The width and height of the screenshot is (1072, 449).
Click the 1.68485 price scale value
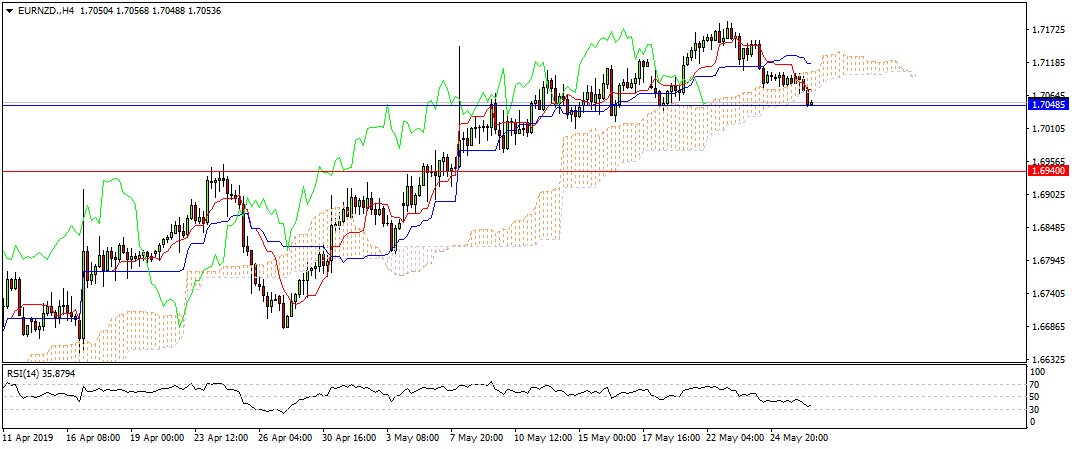(x=1049, y=228)
